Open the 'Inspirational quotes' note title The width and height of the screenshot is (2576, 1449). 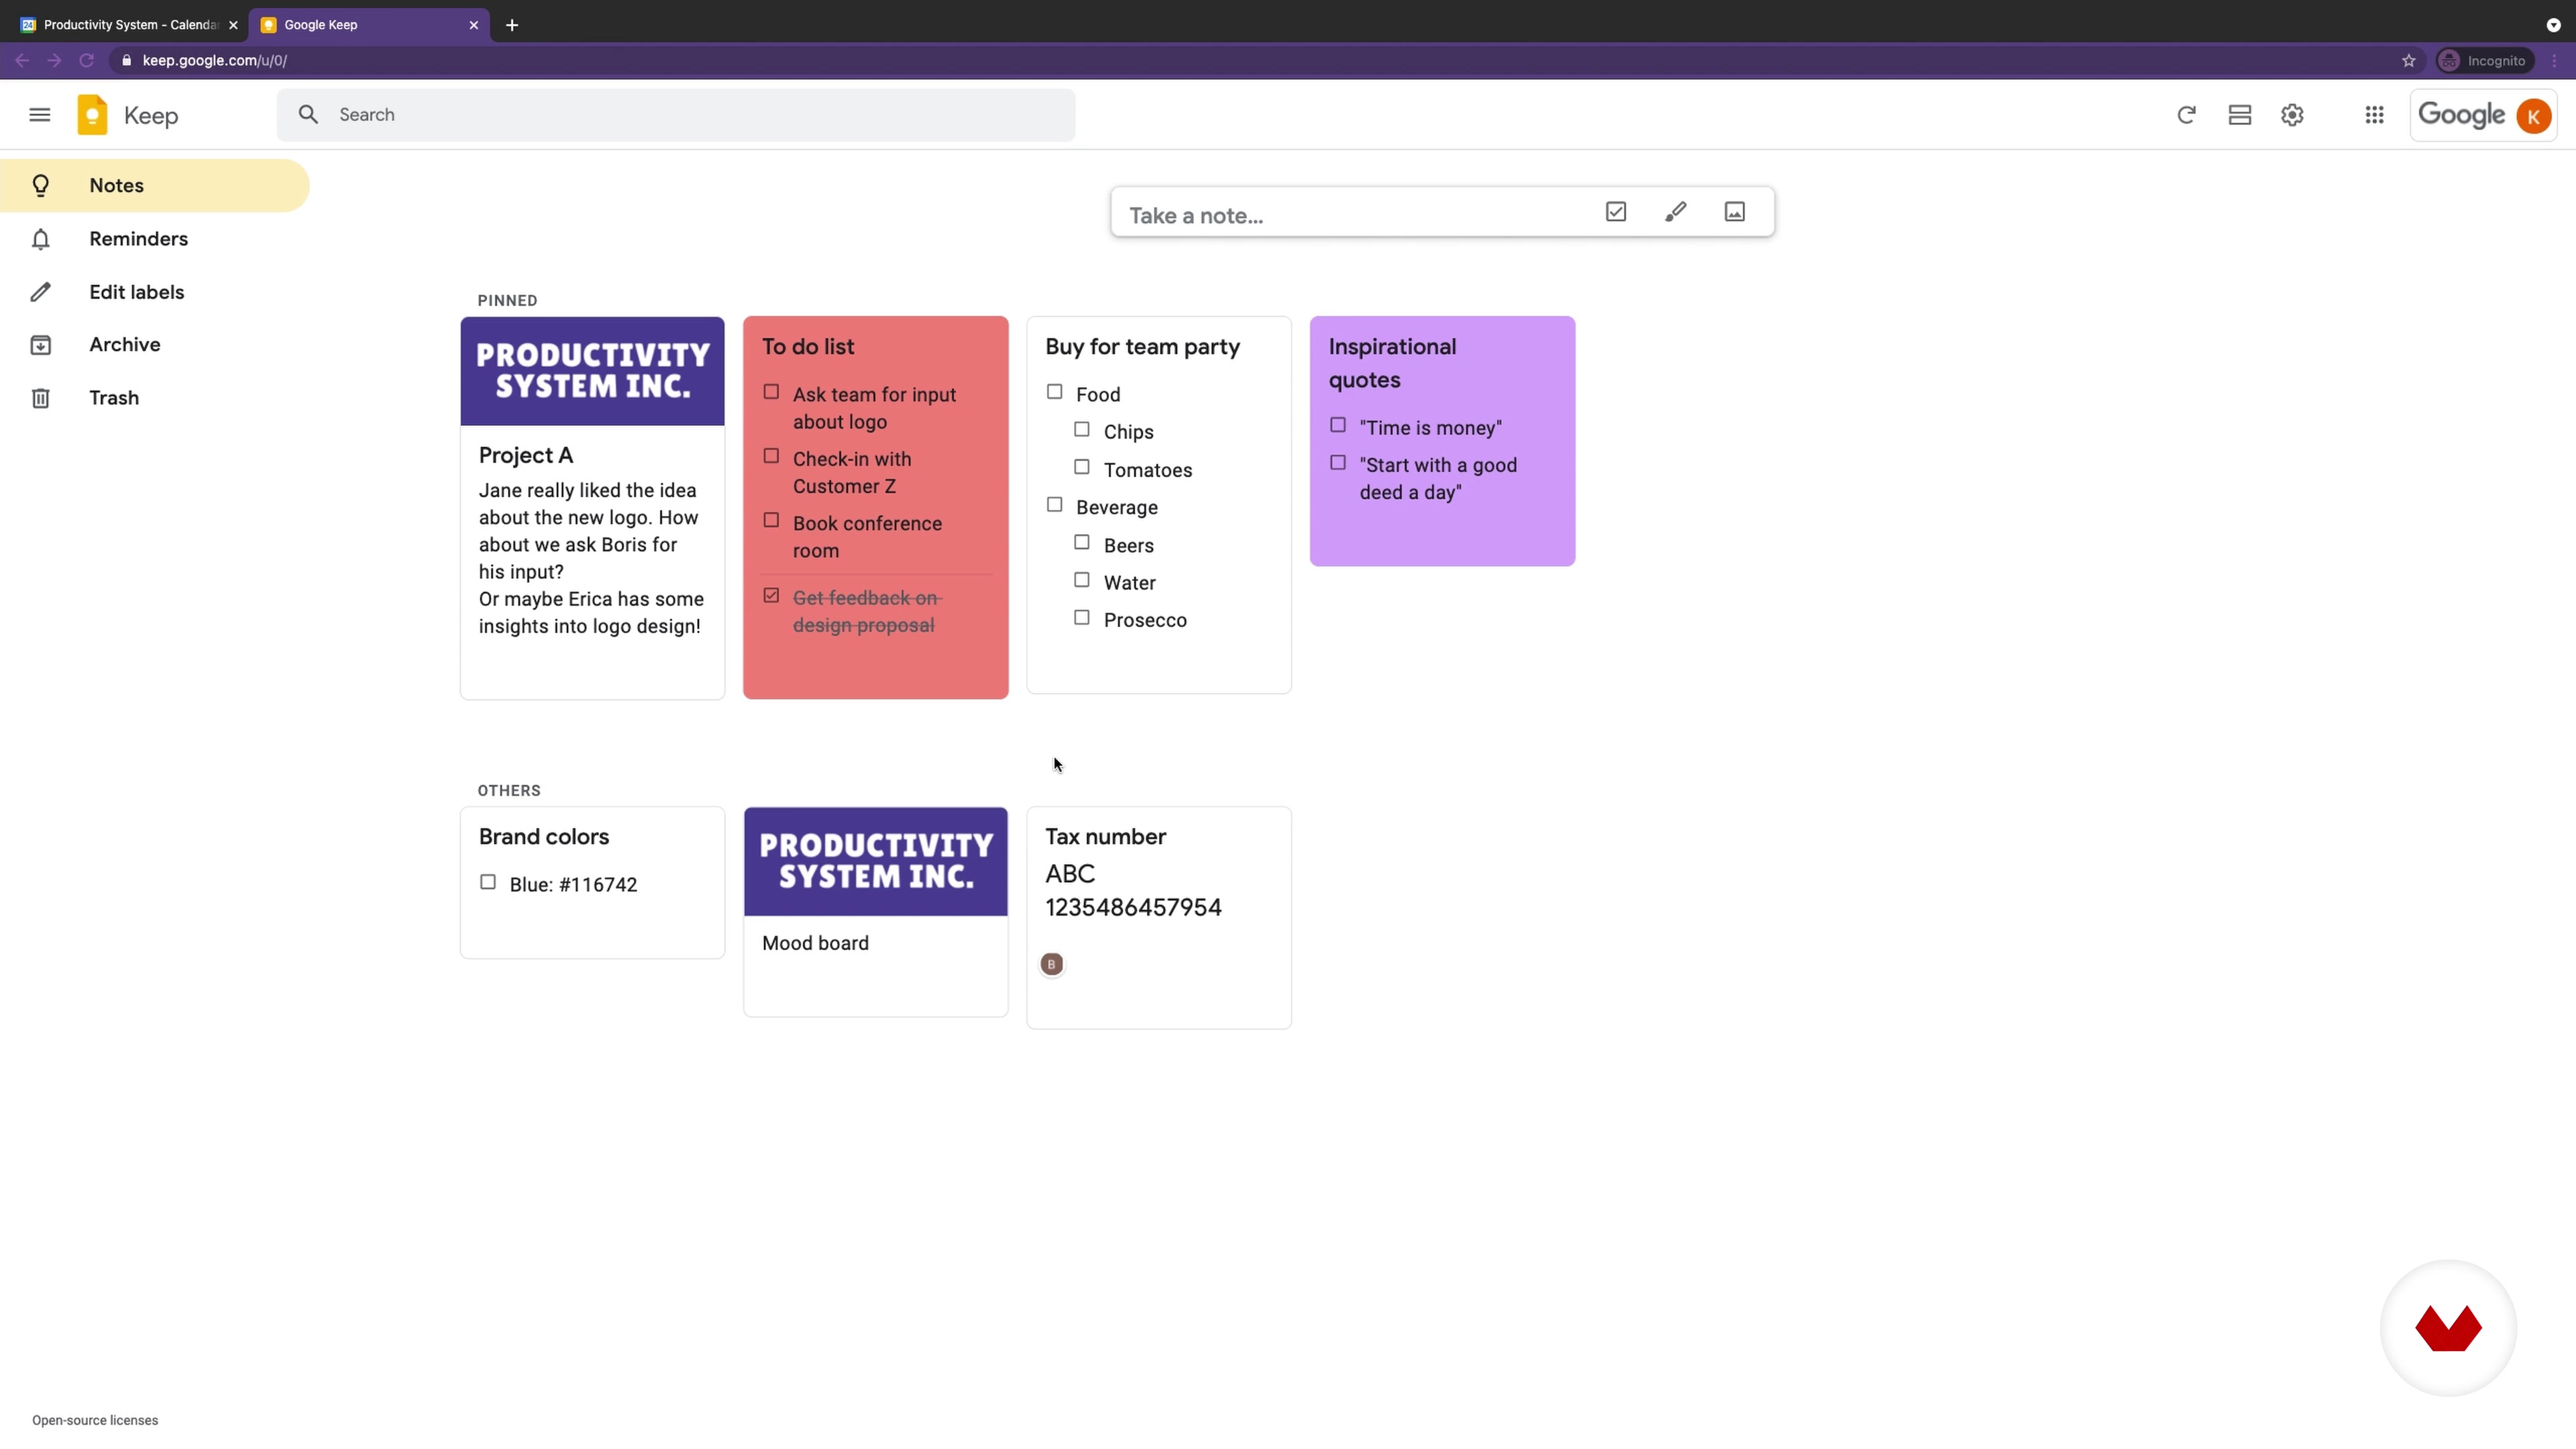coord(1392,363)
